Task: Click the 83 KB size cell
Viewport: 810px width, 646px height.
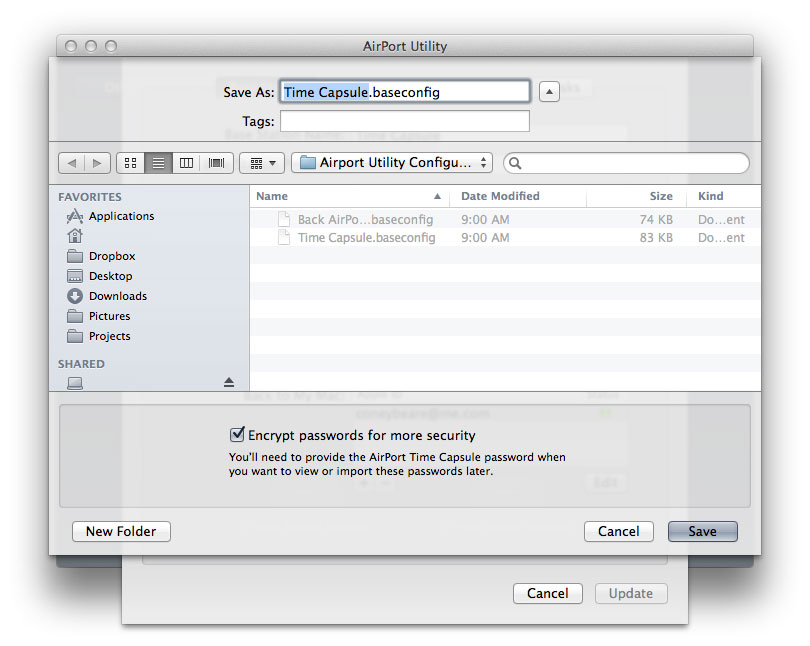Action: point(656,238)
